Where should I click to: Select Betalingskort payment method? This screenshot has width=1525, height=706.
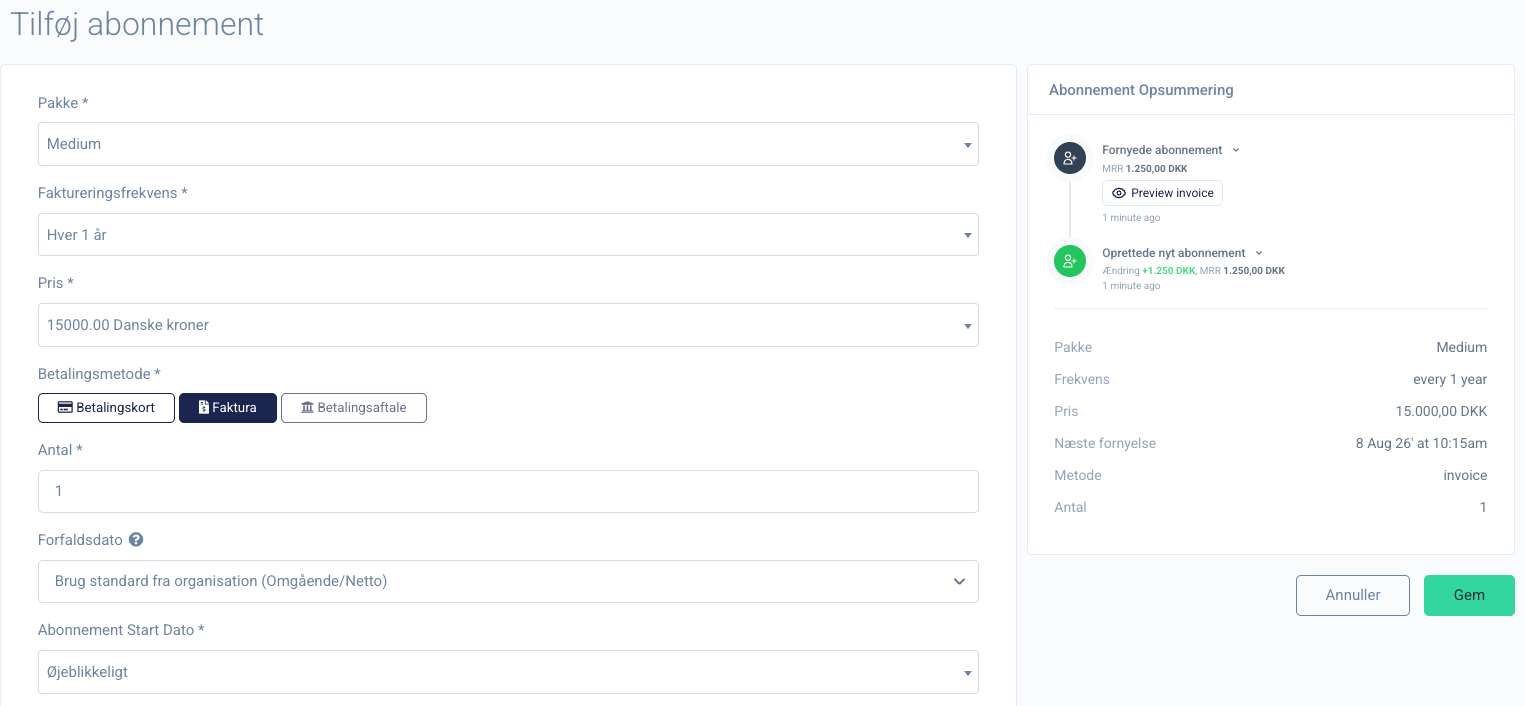point(106,408)
